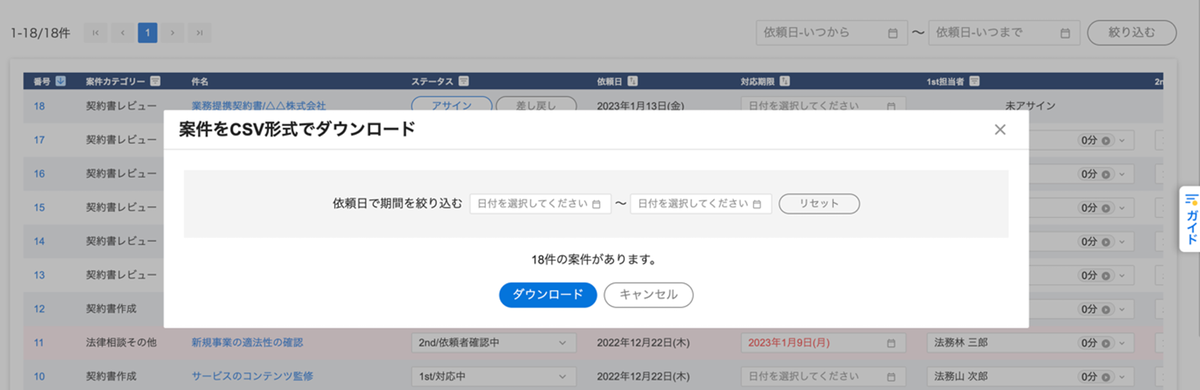Open the 案件カテゴリー column filter icon
The image size is (1200, 390).
[154, 80]
